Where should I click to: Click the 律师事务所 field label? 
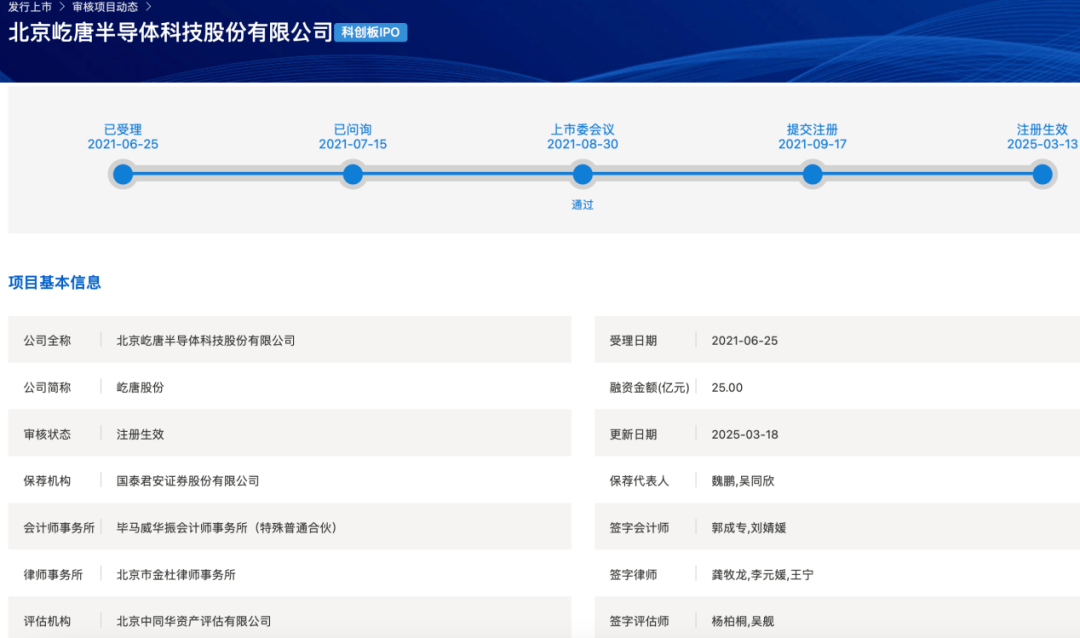(53, 575)
